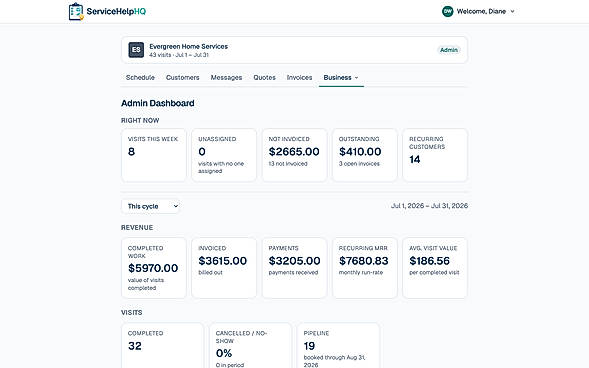Screen dimensions: 589x368
Task: Open the Welcome, Diane account menu
Action: tap(478, 11)
